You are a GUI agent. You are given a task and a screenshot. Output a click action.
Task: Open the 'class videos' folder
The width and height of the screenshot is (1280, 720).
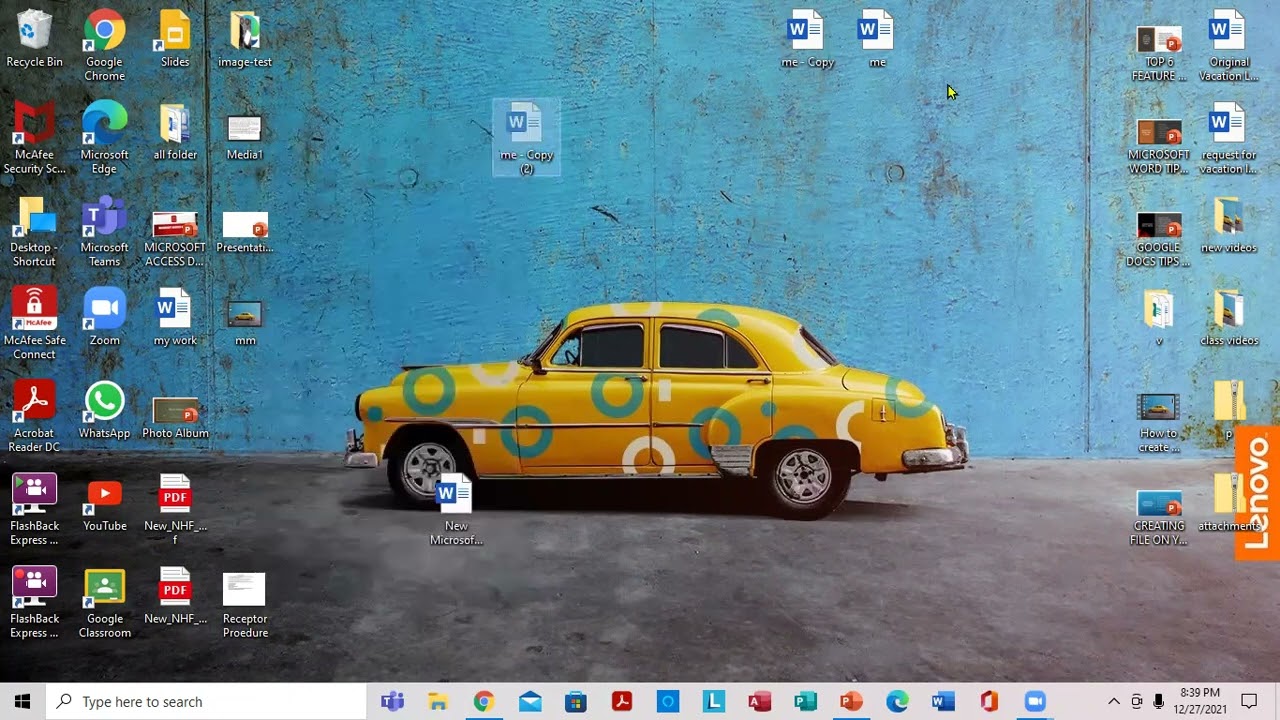1228,318
